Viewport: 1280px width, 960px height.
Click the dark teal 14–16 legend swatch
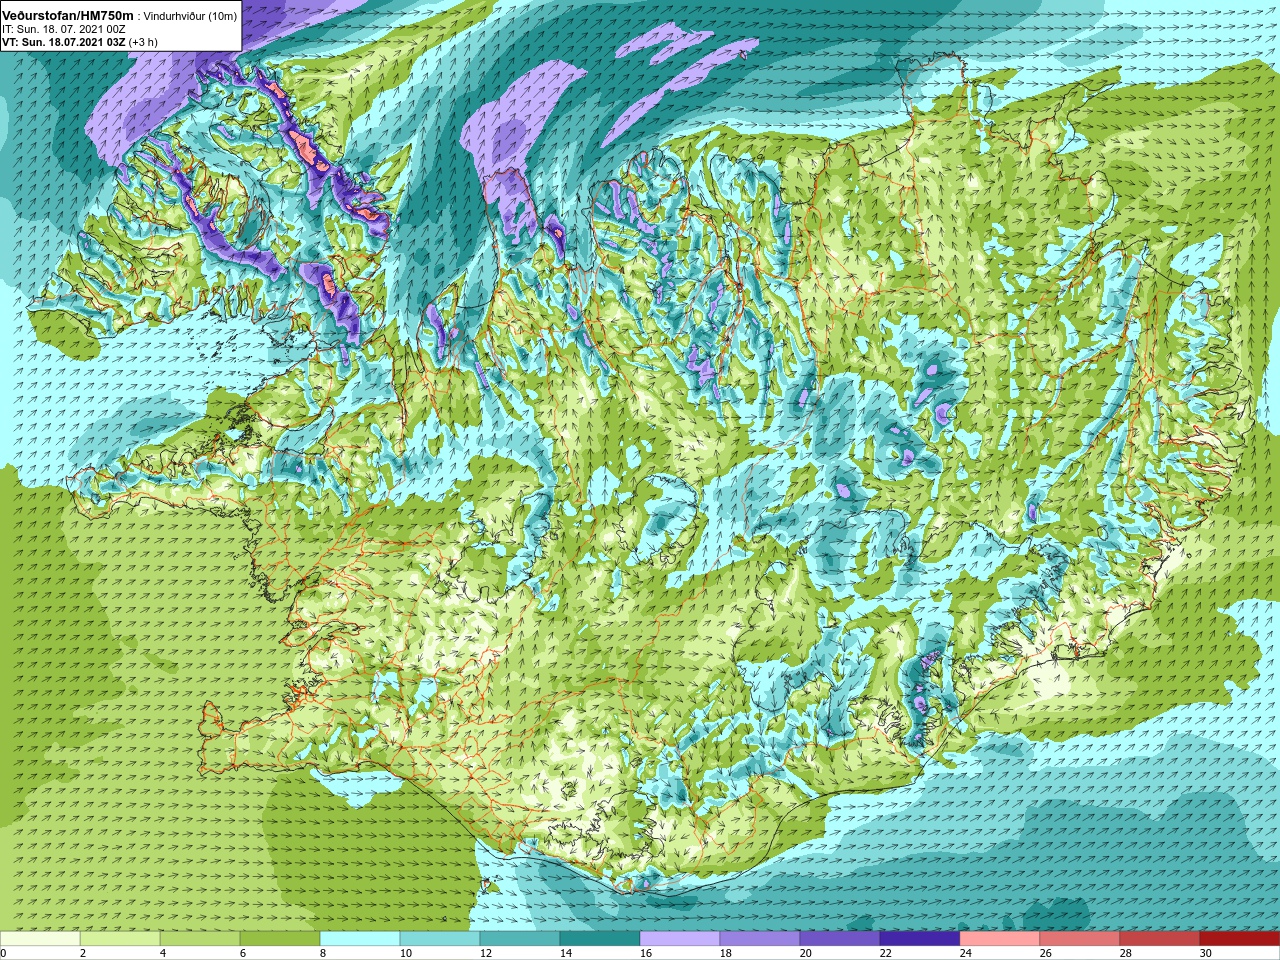pyautogui.click(x=600, y=938)
